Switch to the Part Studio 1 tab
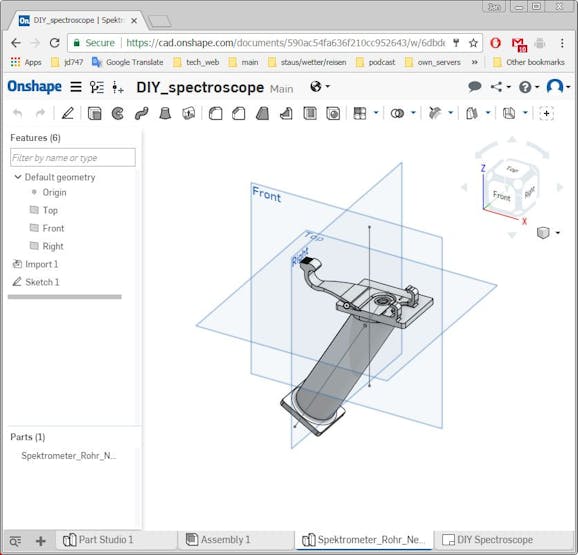The height and width of the screenshot is (555, 578). [x=98, y=540]
